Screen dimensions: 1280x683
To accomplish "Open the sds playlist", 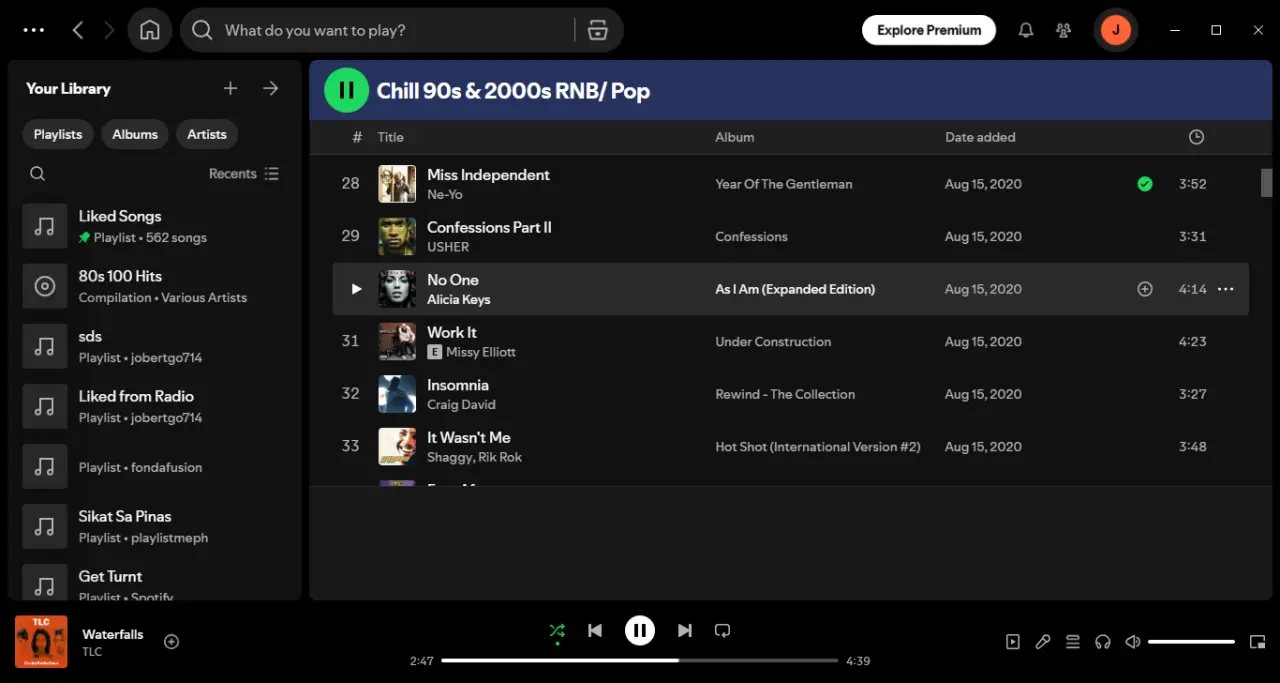I will 155,347.
